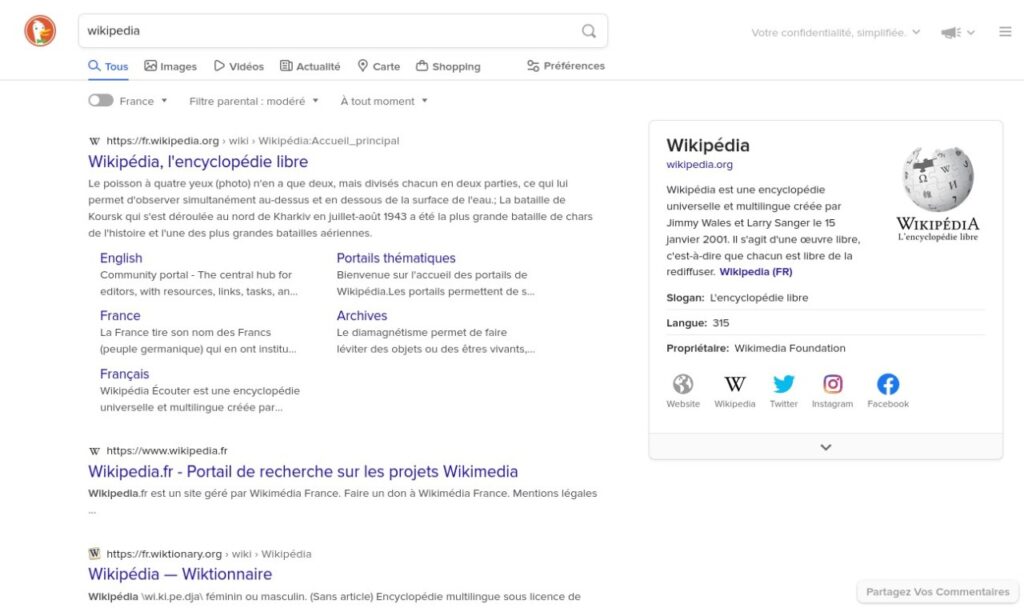The height and width of the screenshot is (608, 1024).
Task: Click the megaphone announcements icon
Action: click(951, 32)
